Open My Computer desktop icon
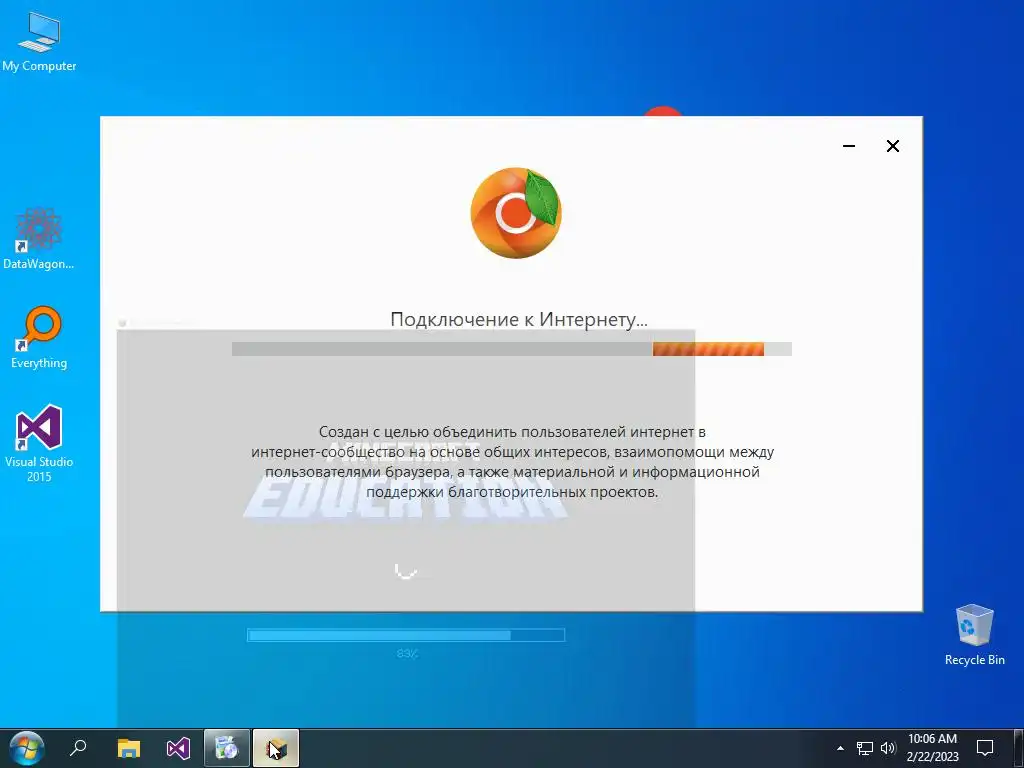This screenshot has height=768, width=1024. [39, 42]
